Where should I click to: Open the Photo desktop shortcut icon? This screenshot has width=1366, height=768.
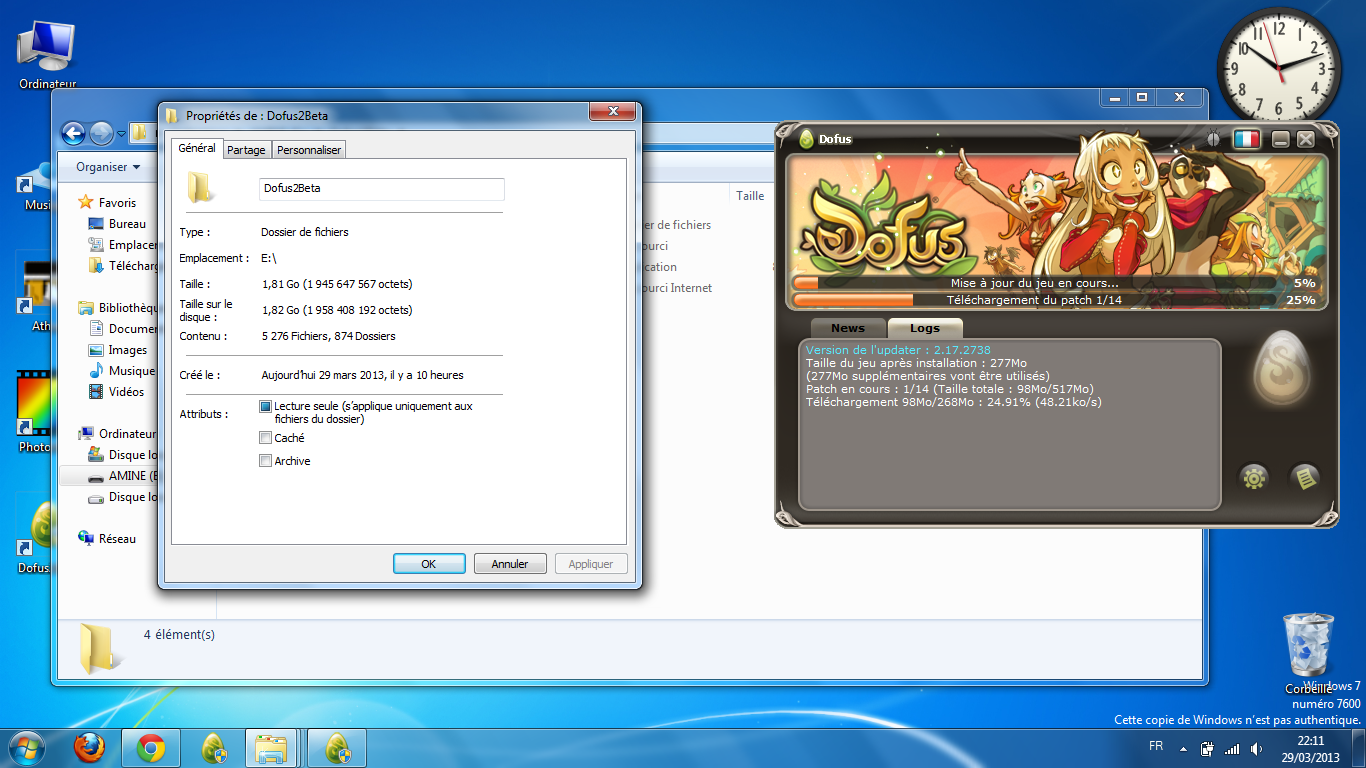click(x=35, y=412)
